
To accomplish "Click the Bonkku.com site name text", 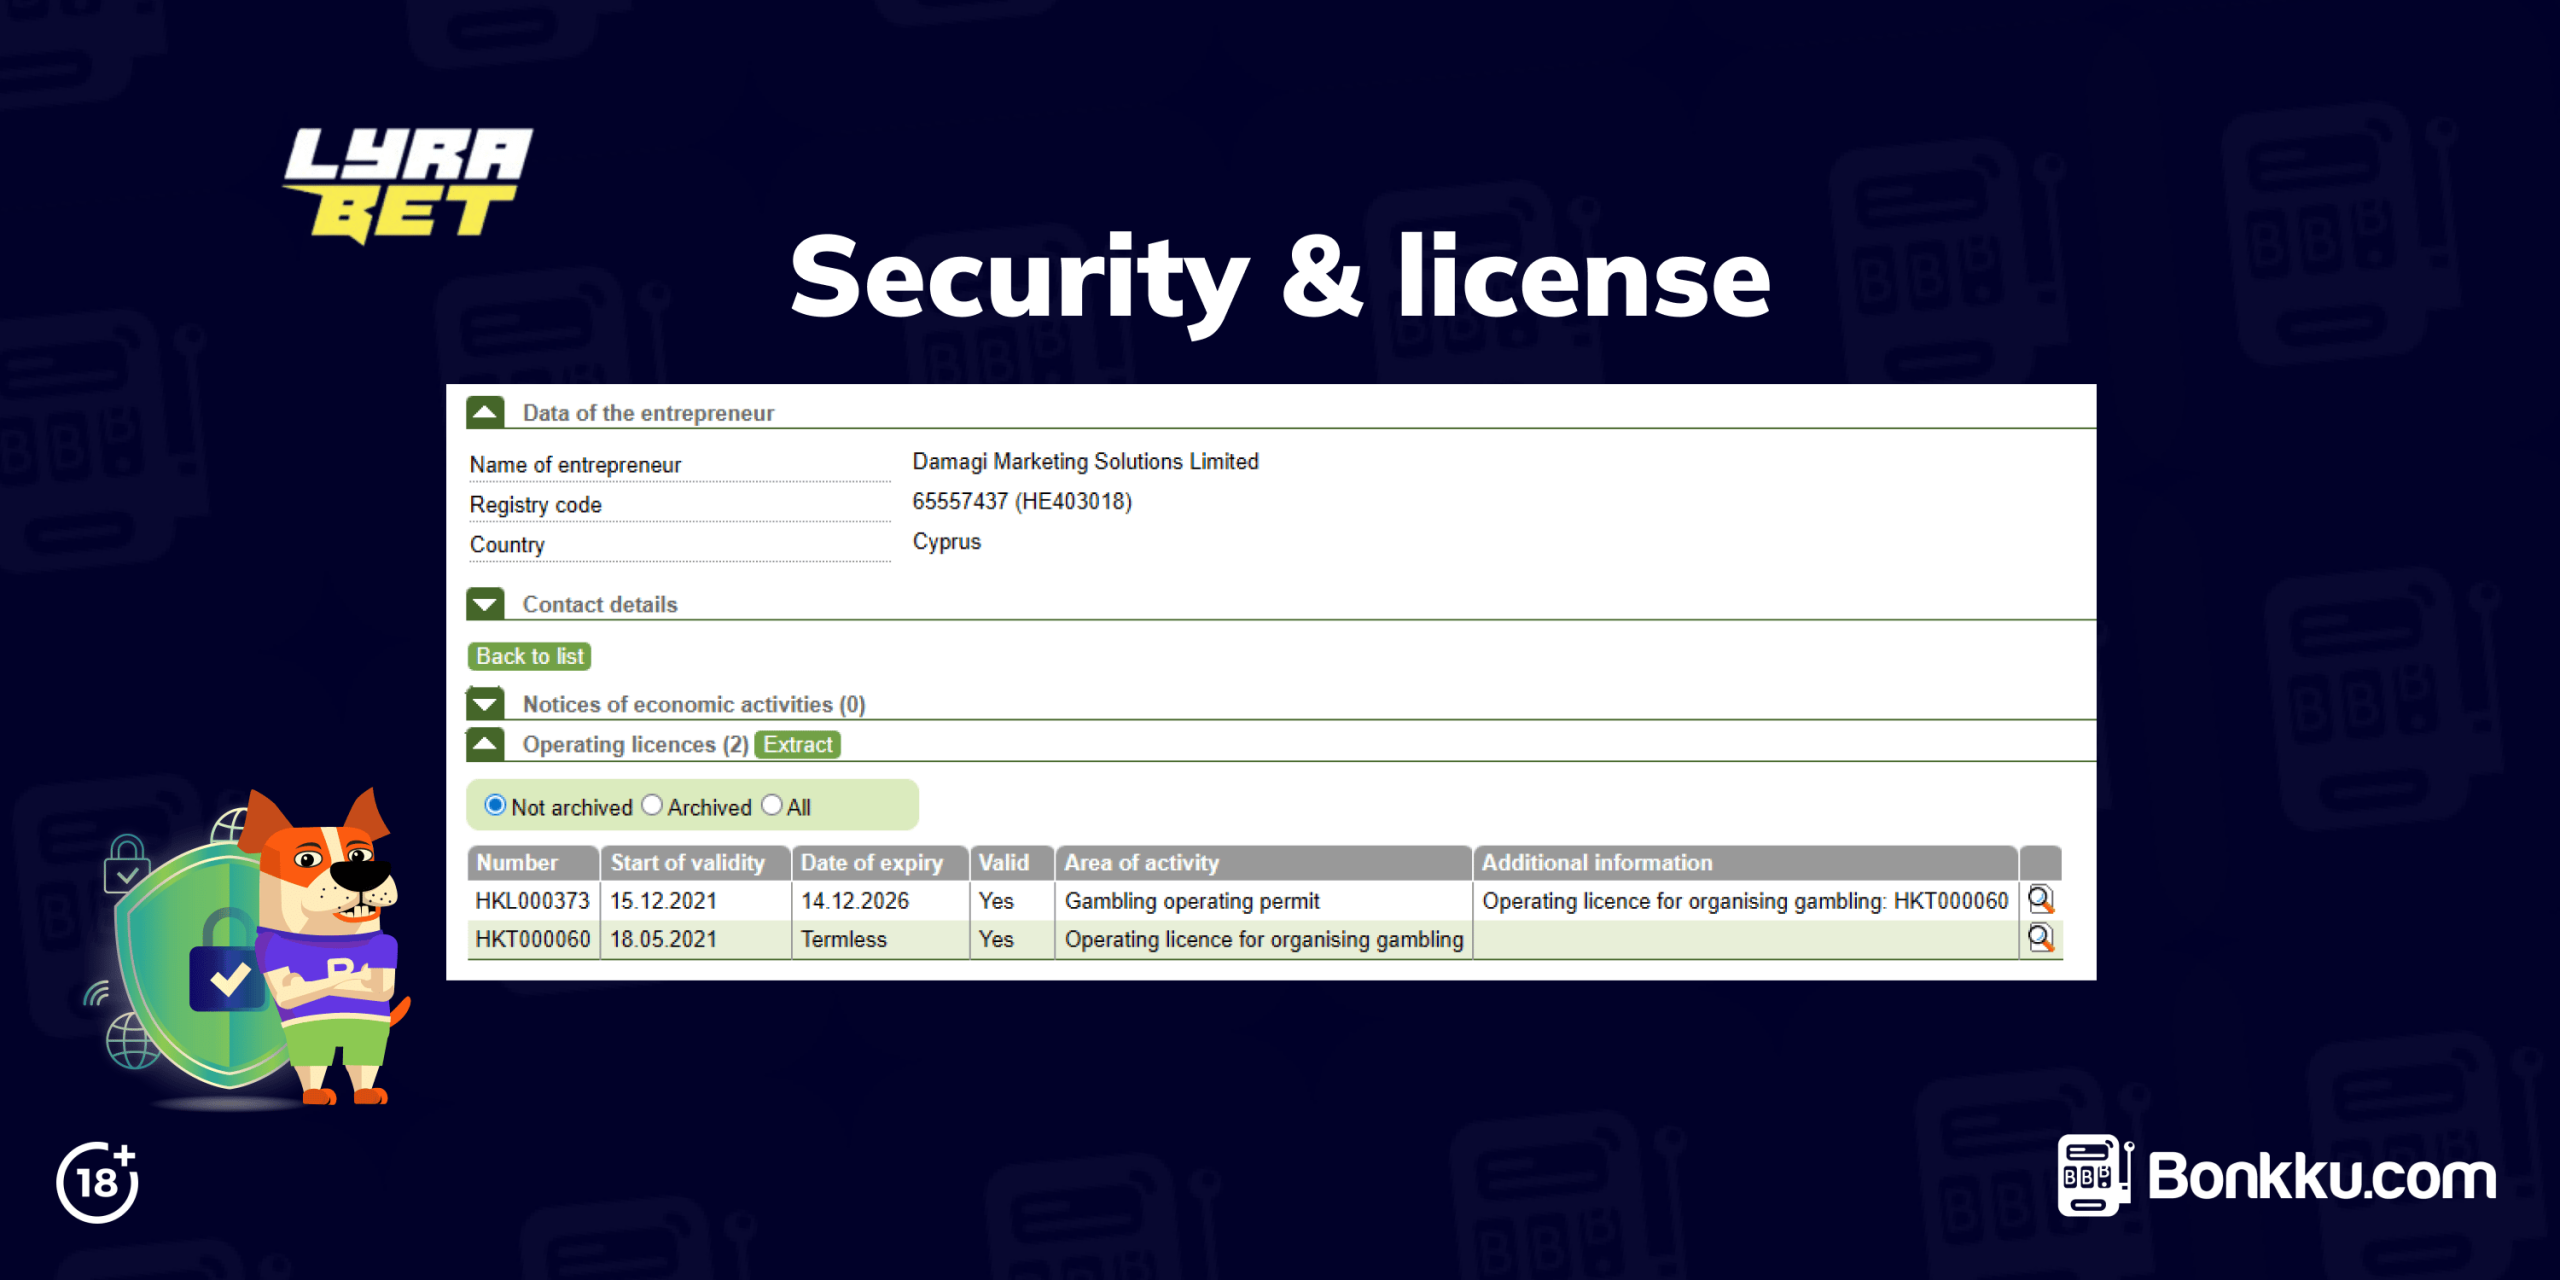I will pyautogui.click(x=2322, y=1176).
